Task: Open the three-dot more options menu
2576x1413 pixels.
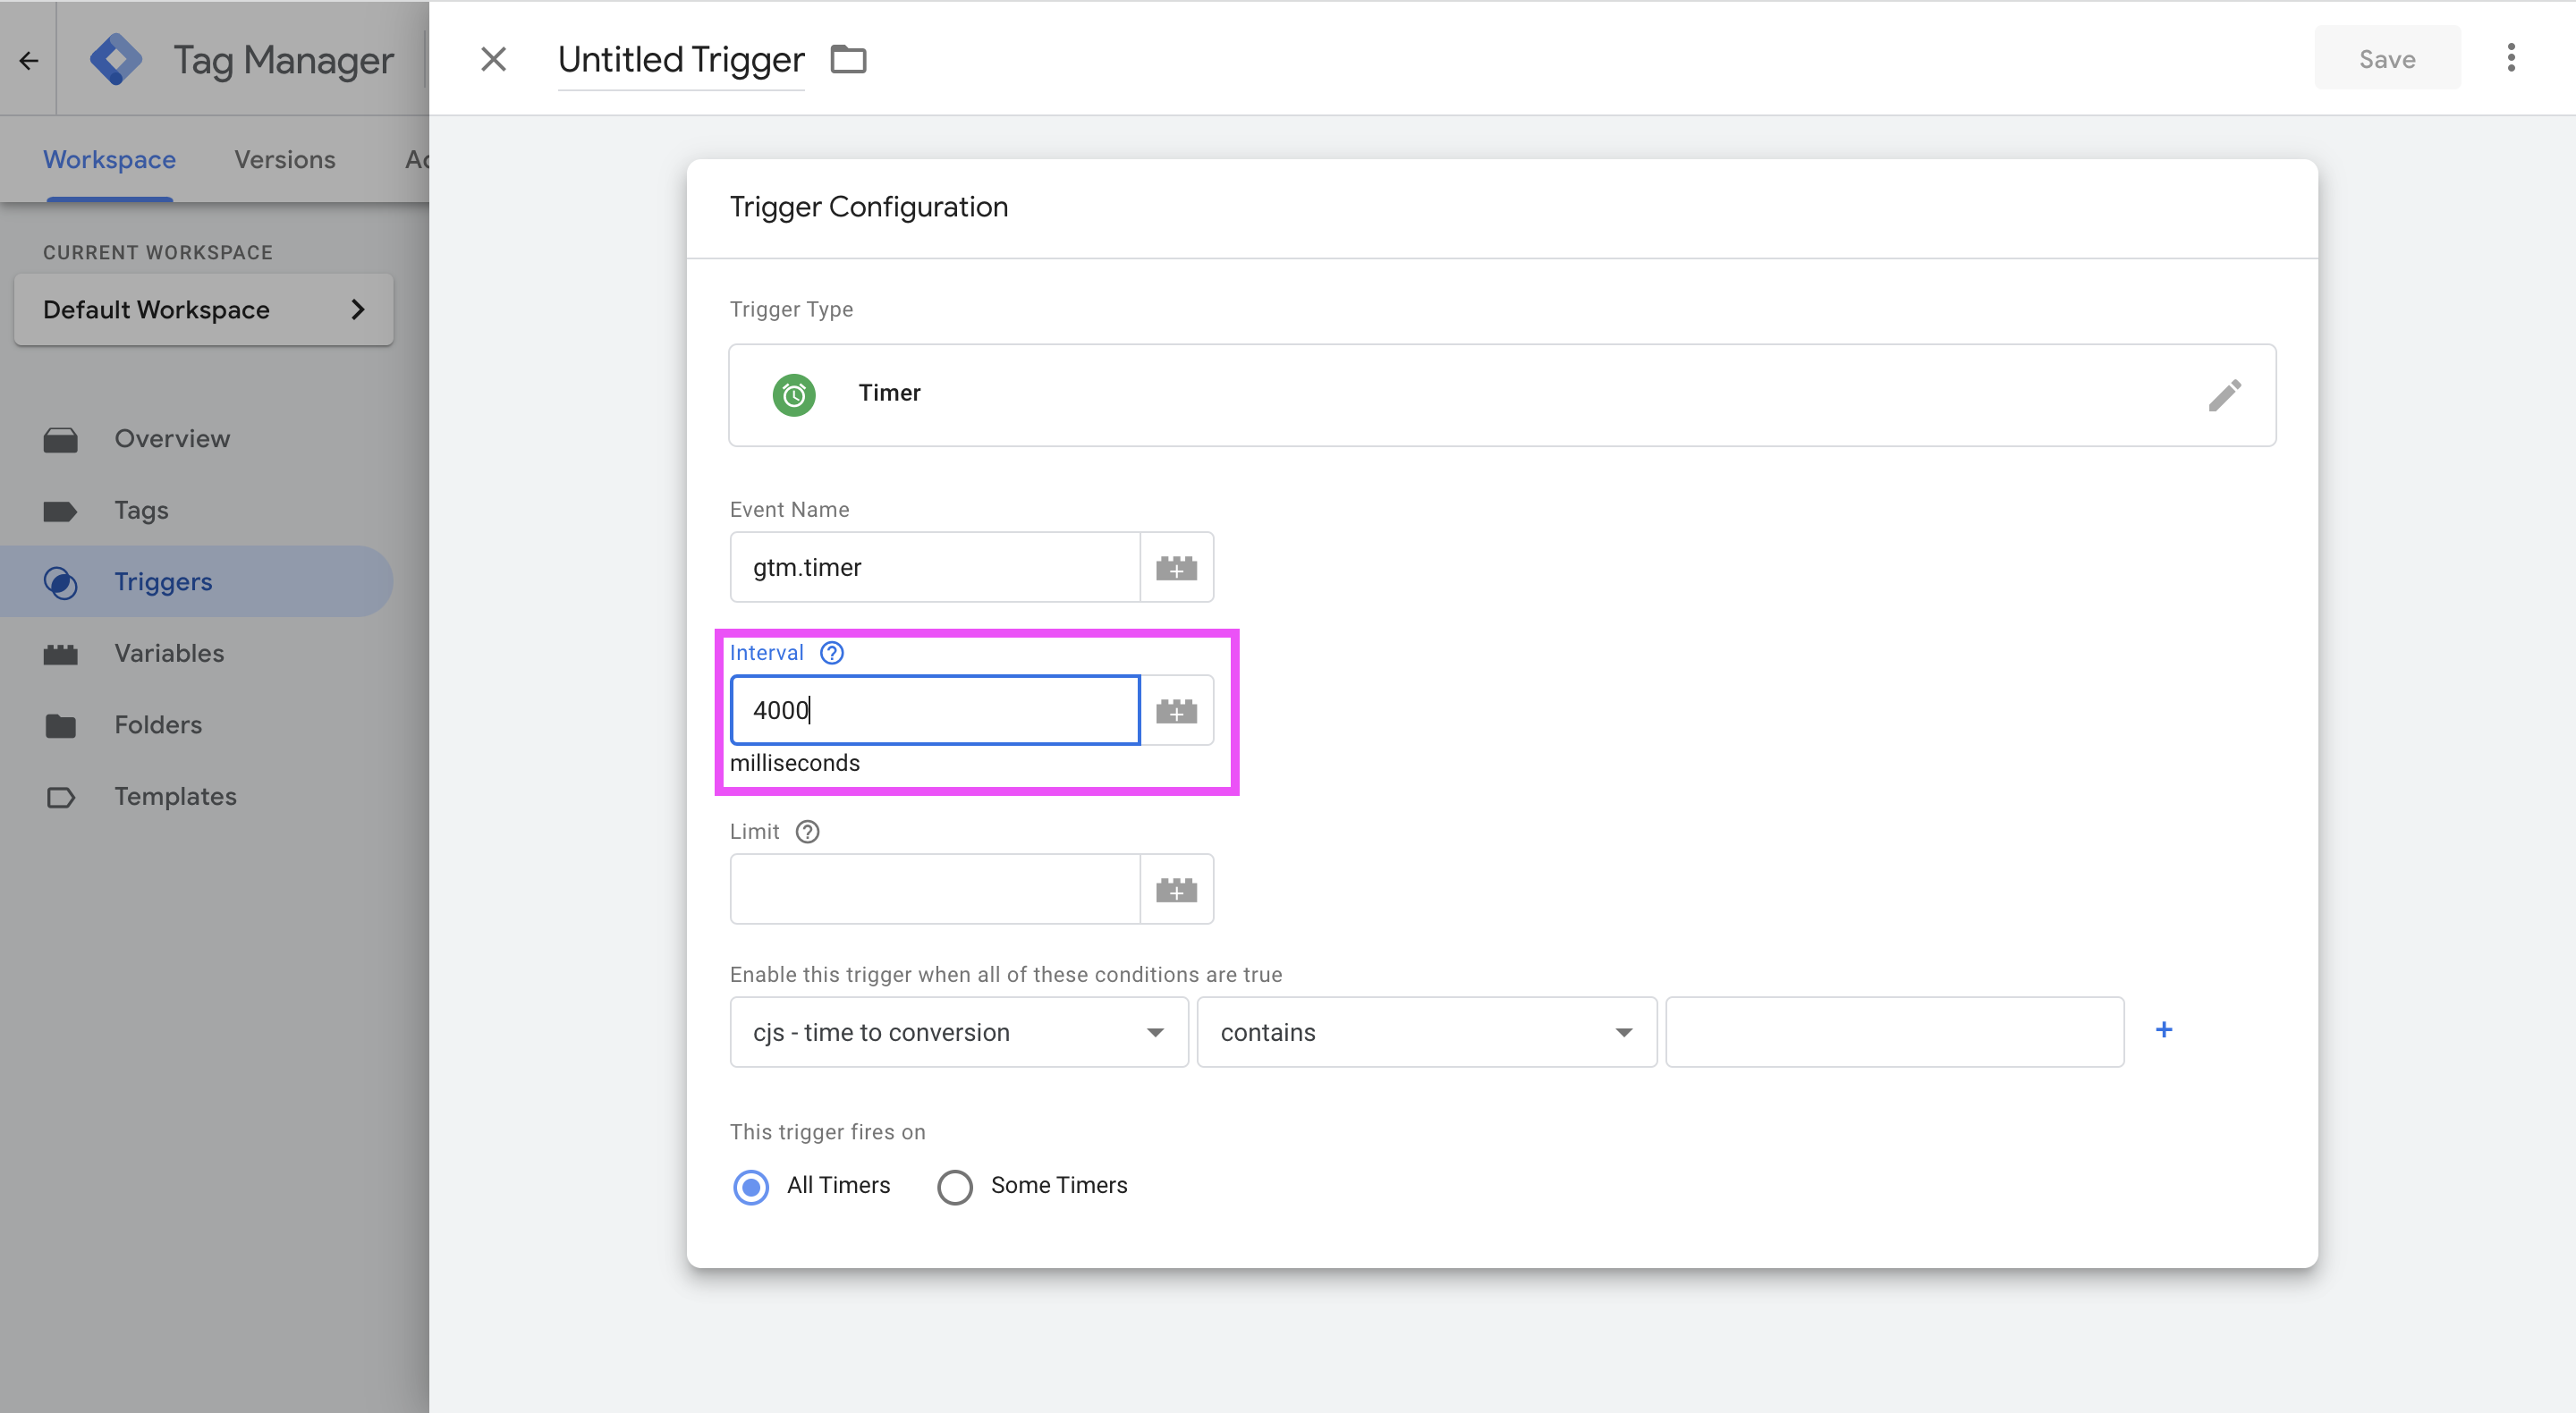Action: (2510, 58)
